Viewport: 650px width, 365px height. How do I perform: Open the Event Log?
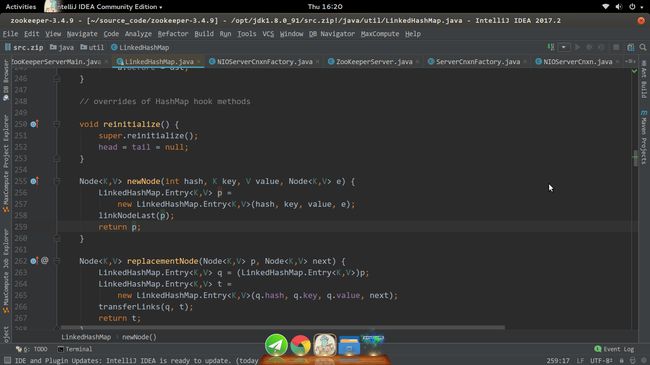pyautogui.click(x=614, y=349)
